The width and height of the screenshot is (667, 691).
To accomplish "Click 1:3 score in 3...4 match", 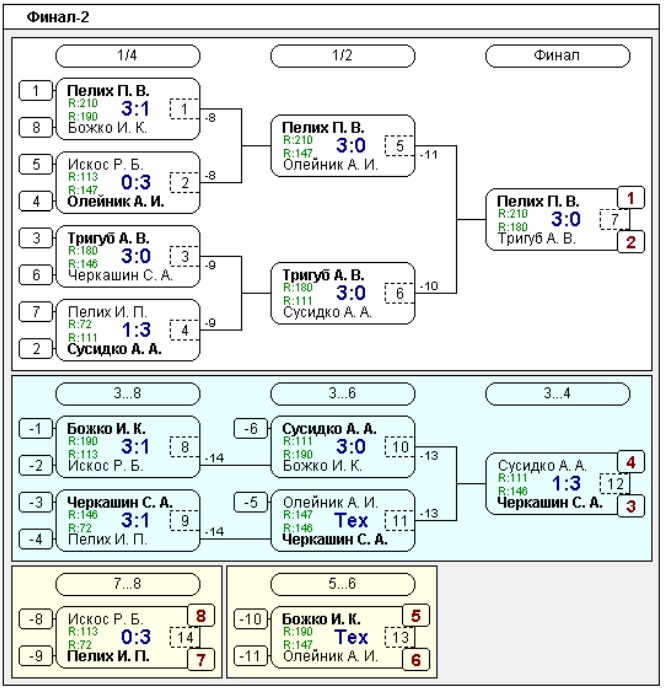I will tap(566, 484).
